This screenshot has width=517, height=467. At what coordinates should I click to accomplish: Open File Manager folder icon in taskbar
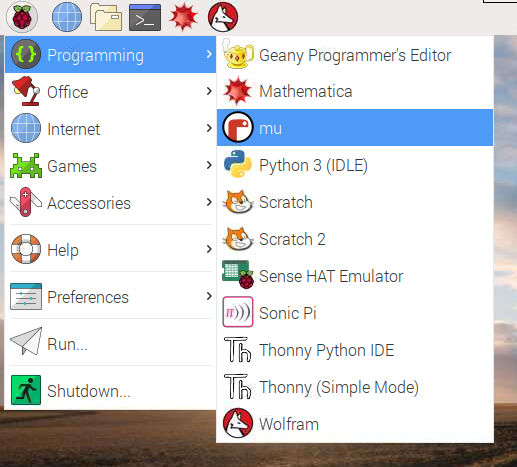pos(106,17)
